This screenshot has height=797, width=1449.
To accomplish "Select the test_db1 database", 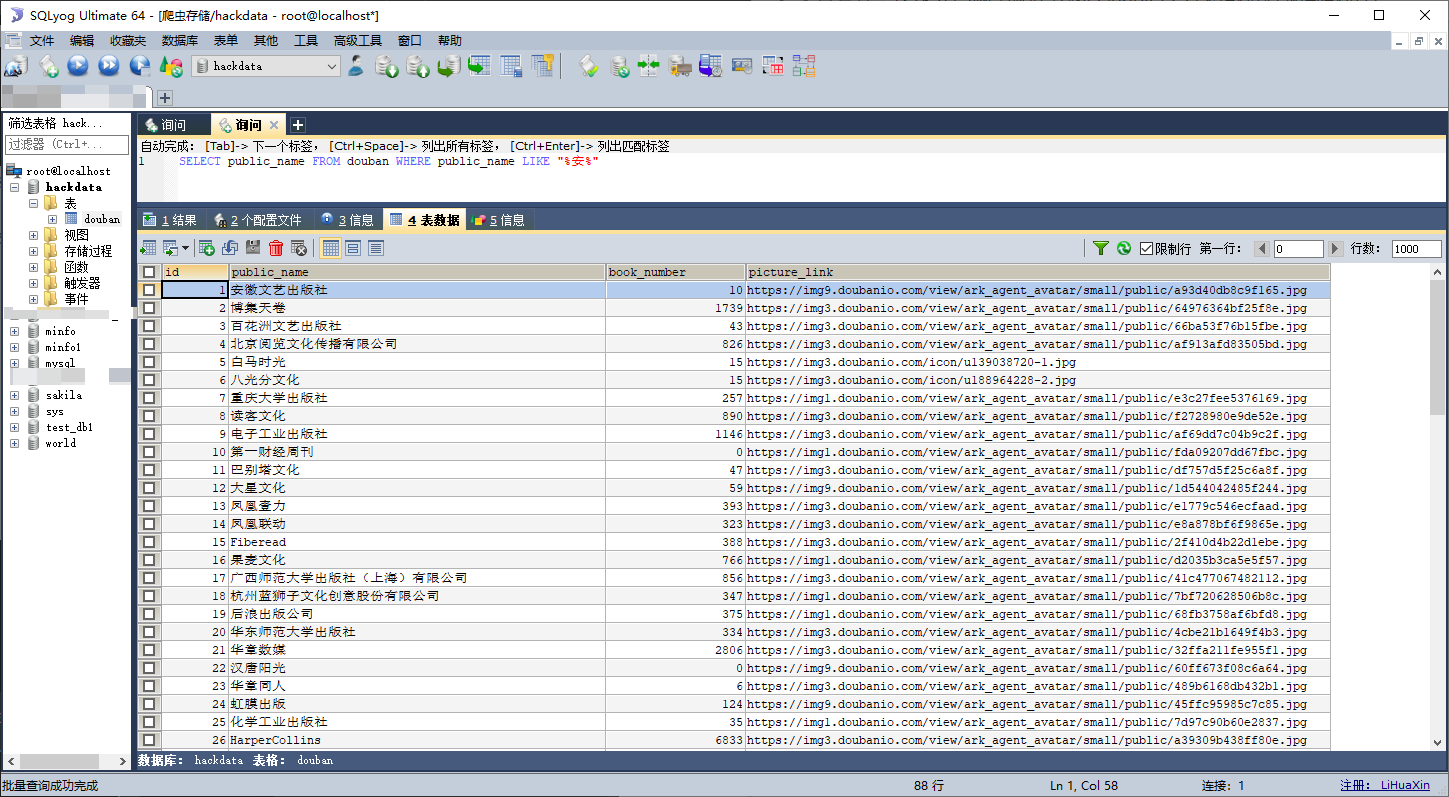I will coord(69,427).
